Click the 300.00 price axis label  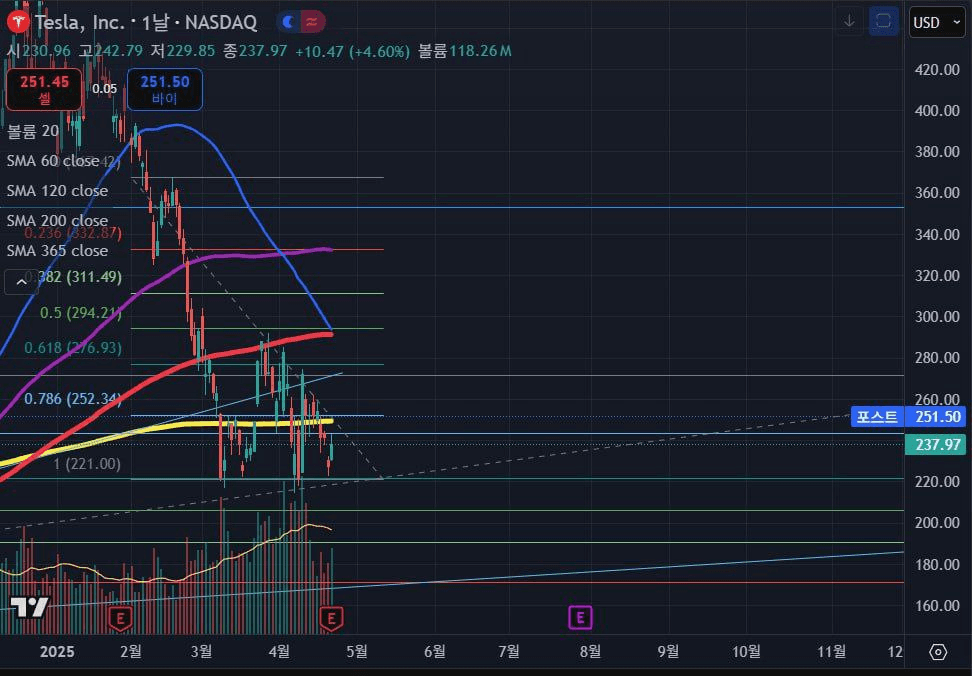pos(937,317)
